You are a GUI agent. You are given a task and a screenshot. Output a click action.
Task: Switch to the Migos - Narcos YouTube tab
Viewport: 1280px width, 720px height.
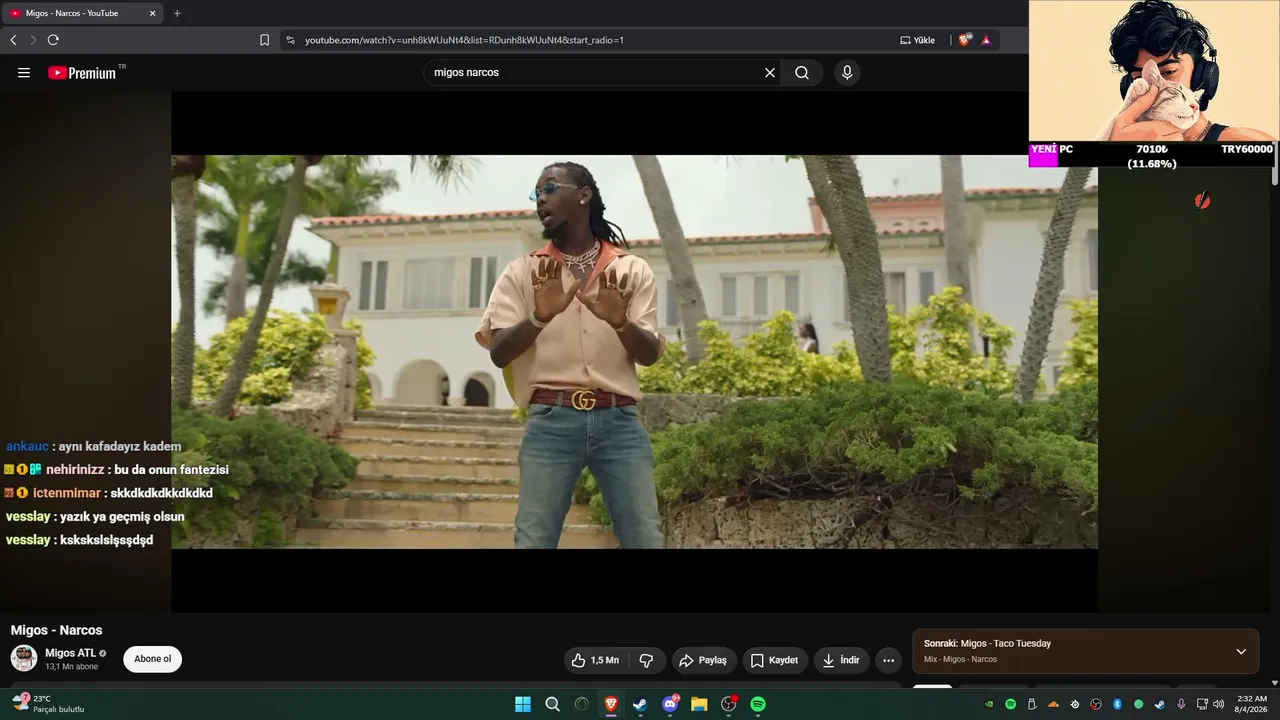[x=82, y=13]
